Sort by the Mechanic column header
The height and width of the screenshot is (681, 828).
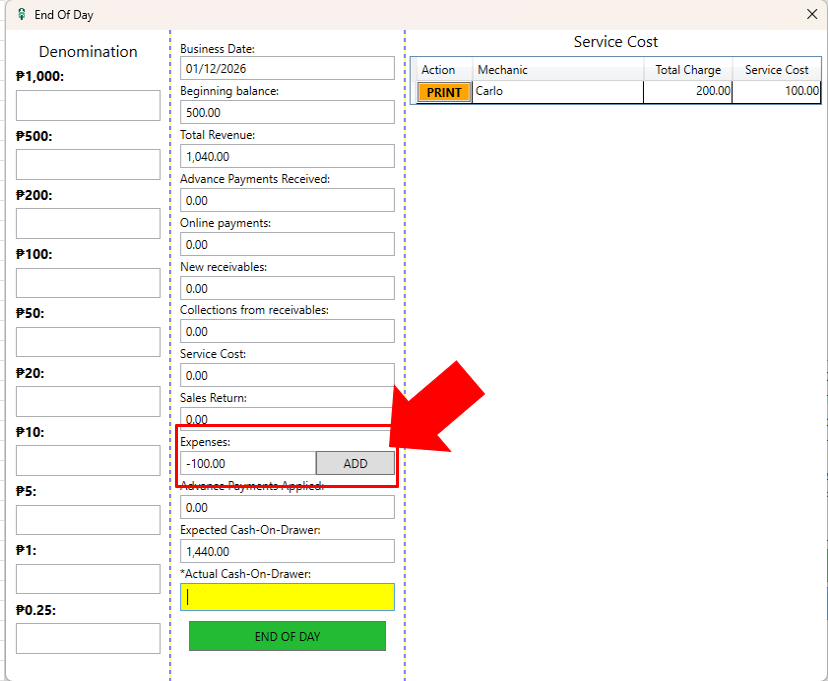[557, 70]
